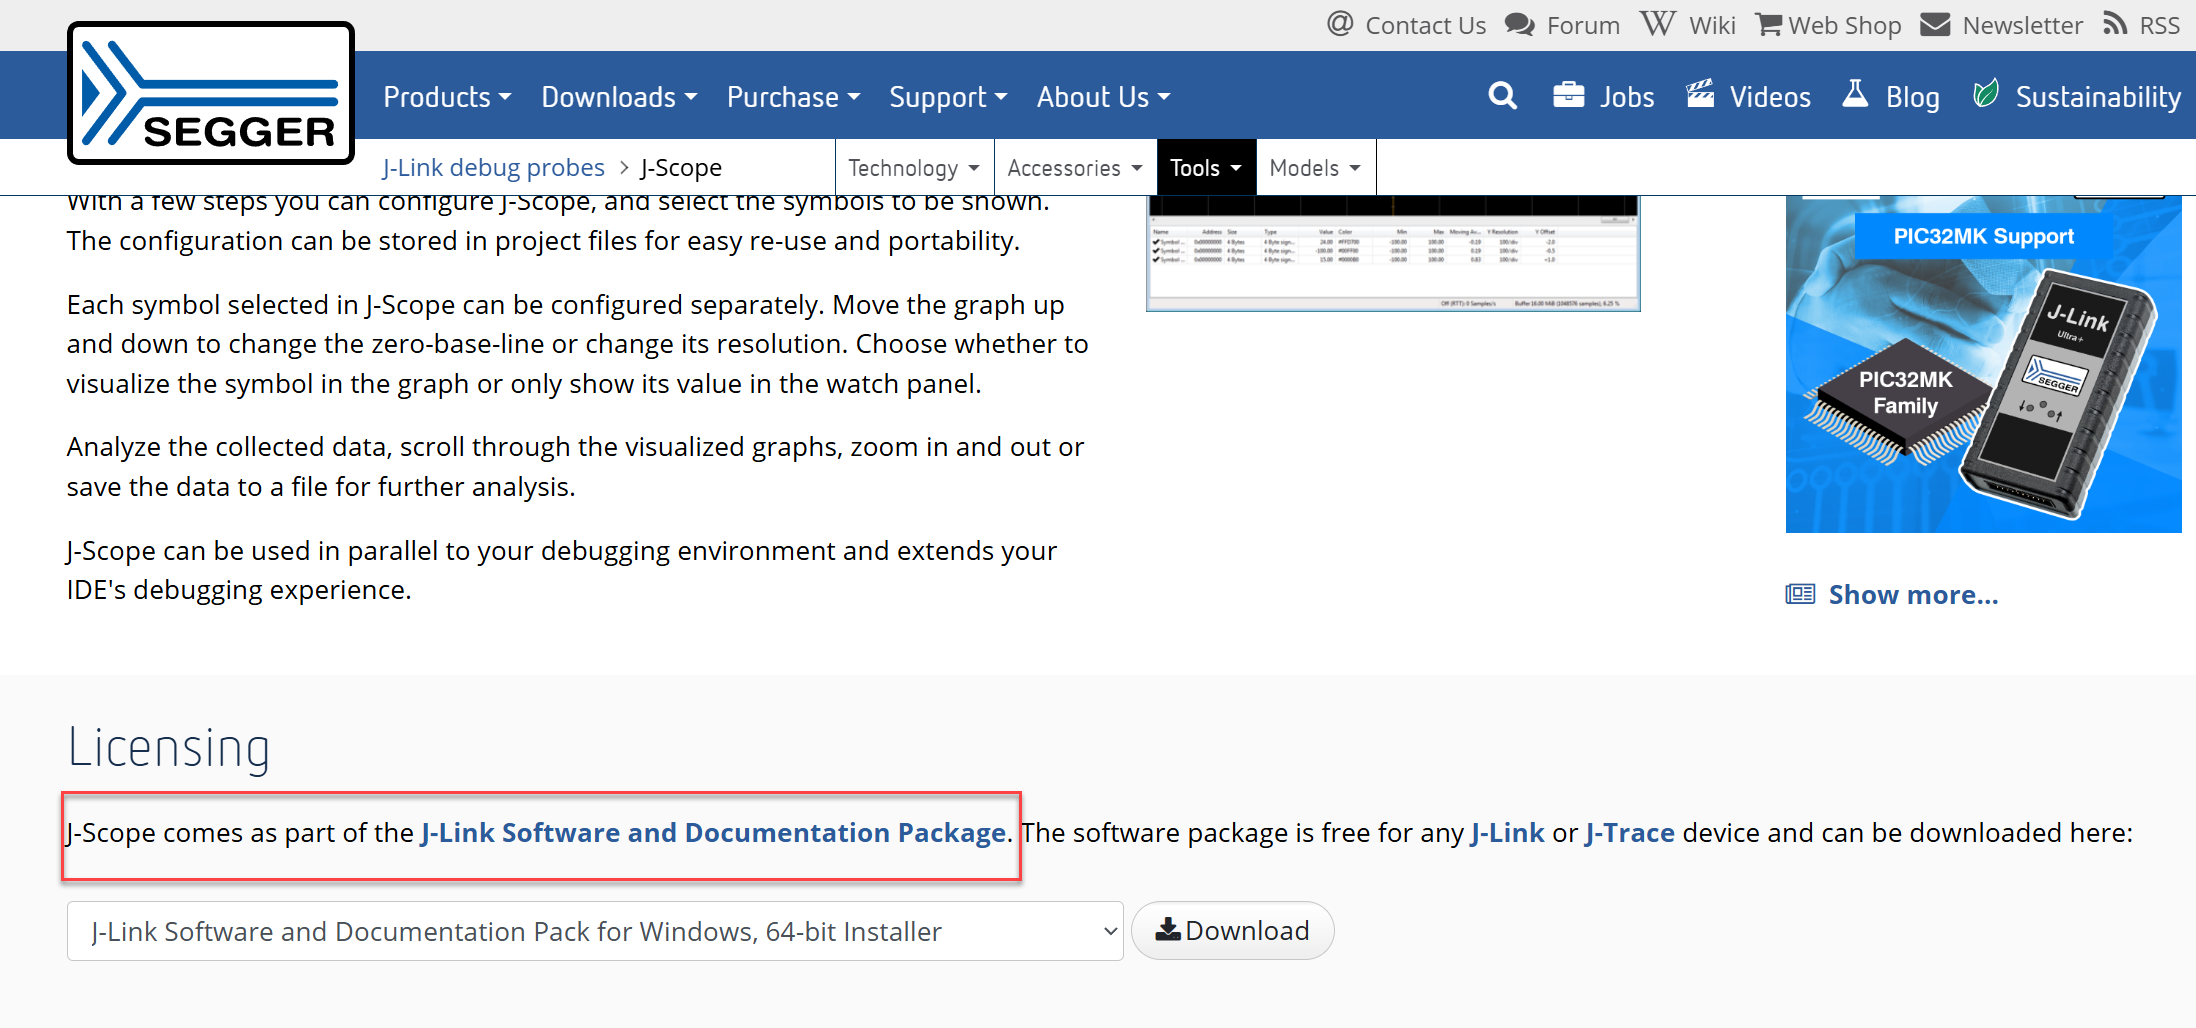This screenshot has height=1028, width=2196.
Task: Open the search magnifier icon
Action: [1502, 96]
